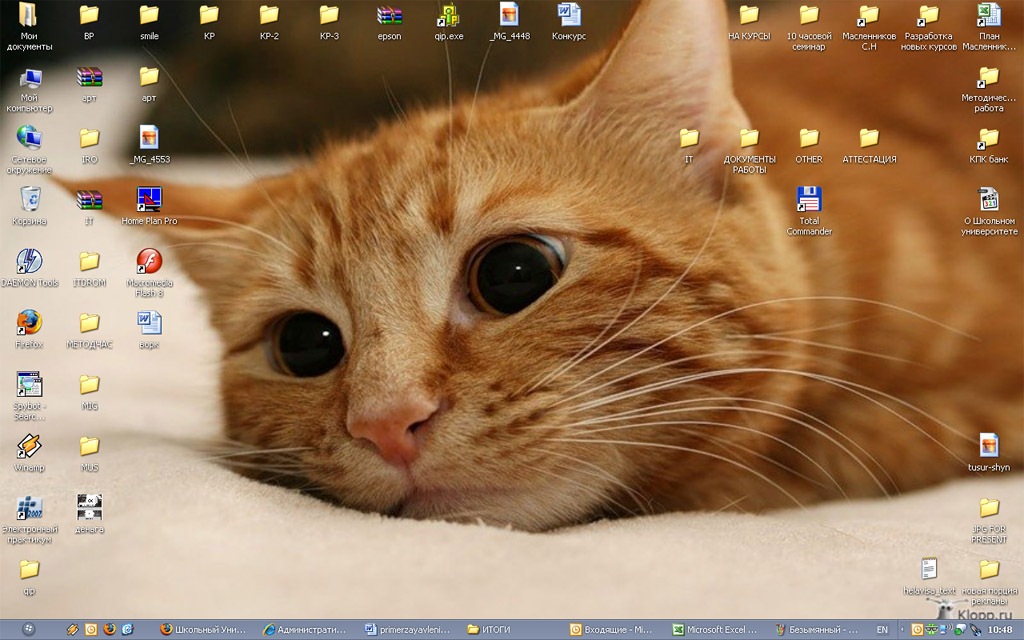Click the Spybot Search desktop icon

pos(29,385)
